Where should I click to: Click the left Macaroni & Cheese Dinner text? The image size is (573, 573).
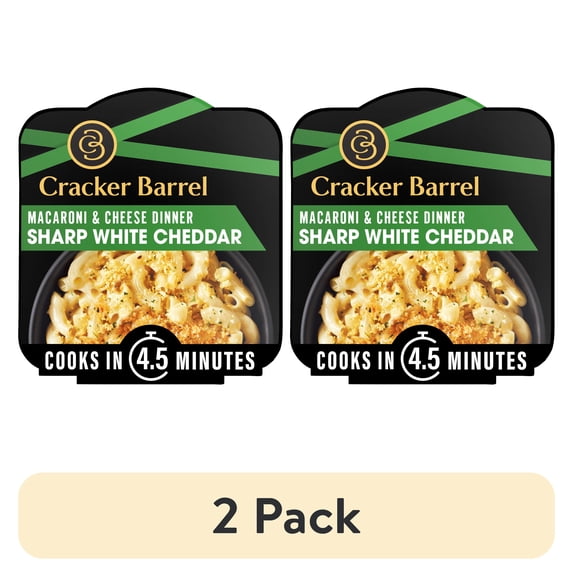coord(110,218)
